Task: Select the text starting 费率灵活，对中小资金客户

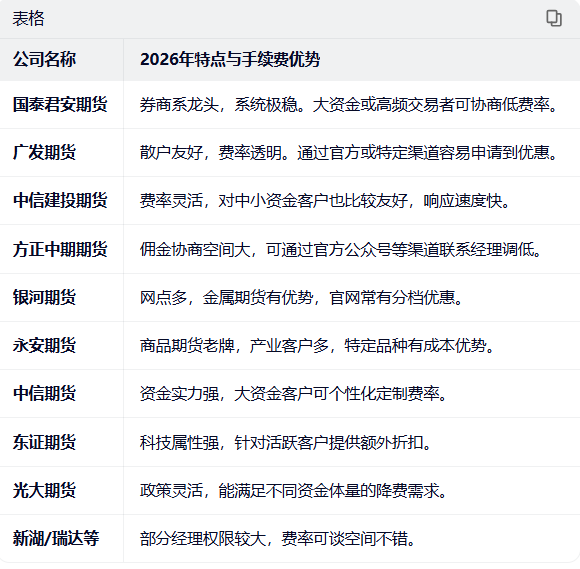Action: coord(325,201)
